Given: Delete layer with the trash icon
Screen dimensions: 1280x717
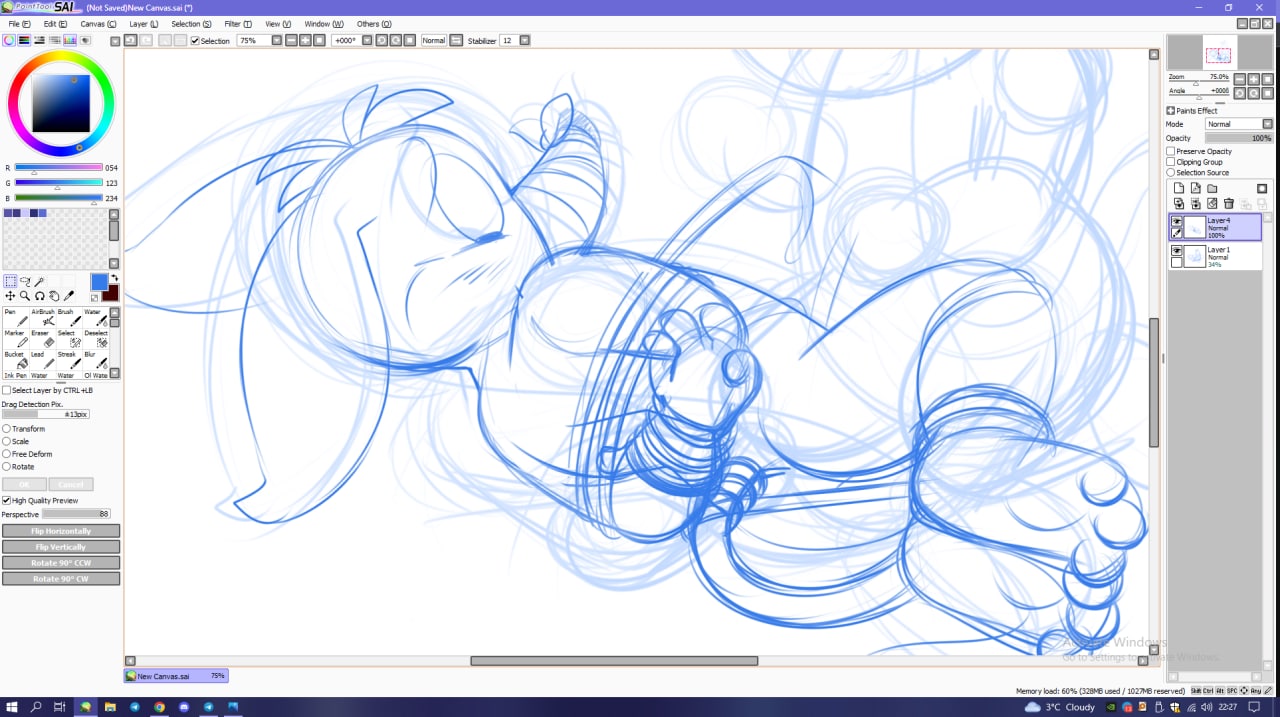Looking at the screenshot, I should [1229, 204].
